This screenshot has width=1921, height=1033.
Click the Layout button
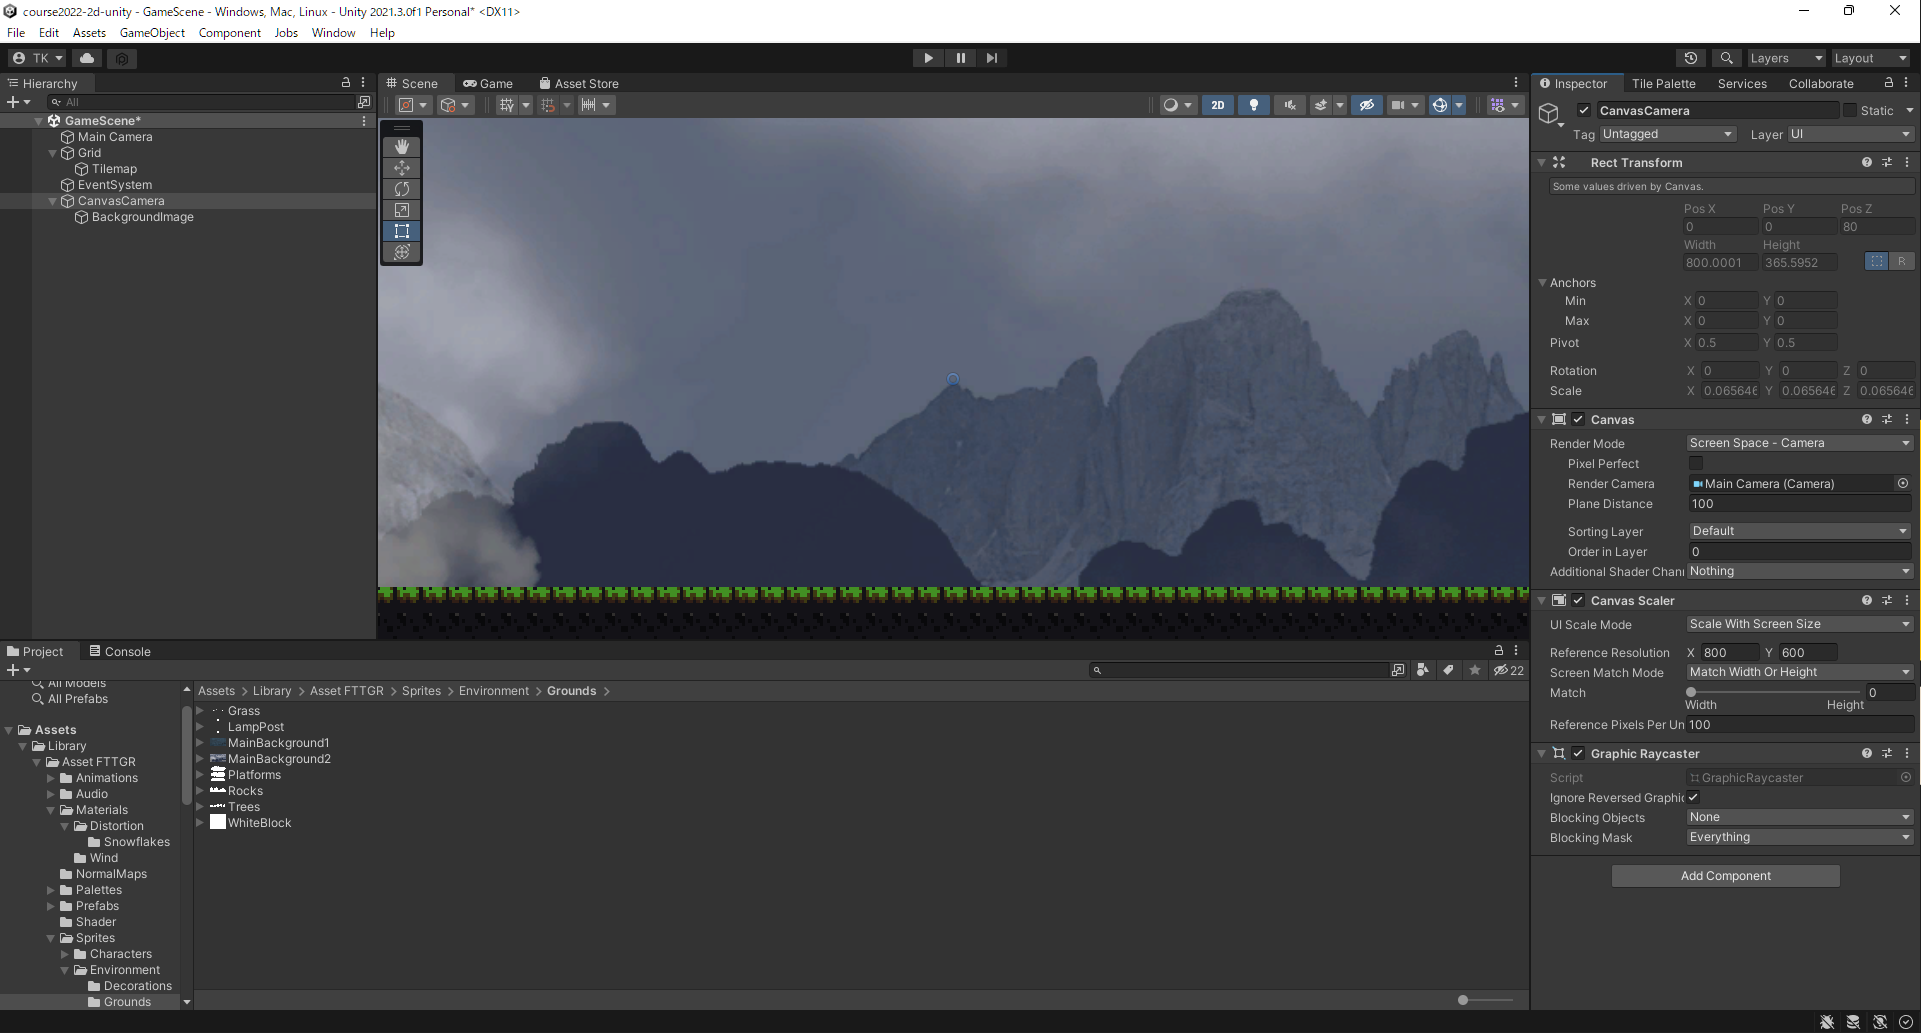tap(1870, 58)
